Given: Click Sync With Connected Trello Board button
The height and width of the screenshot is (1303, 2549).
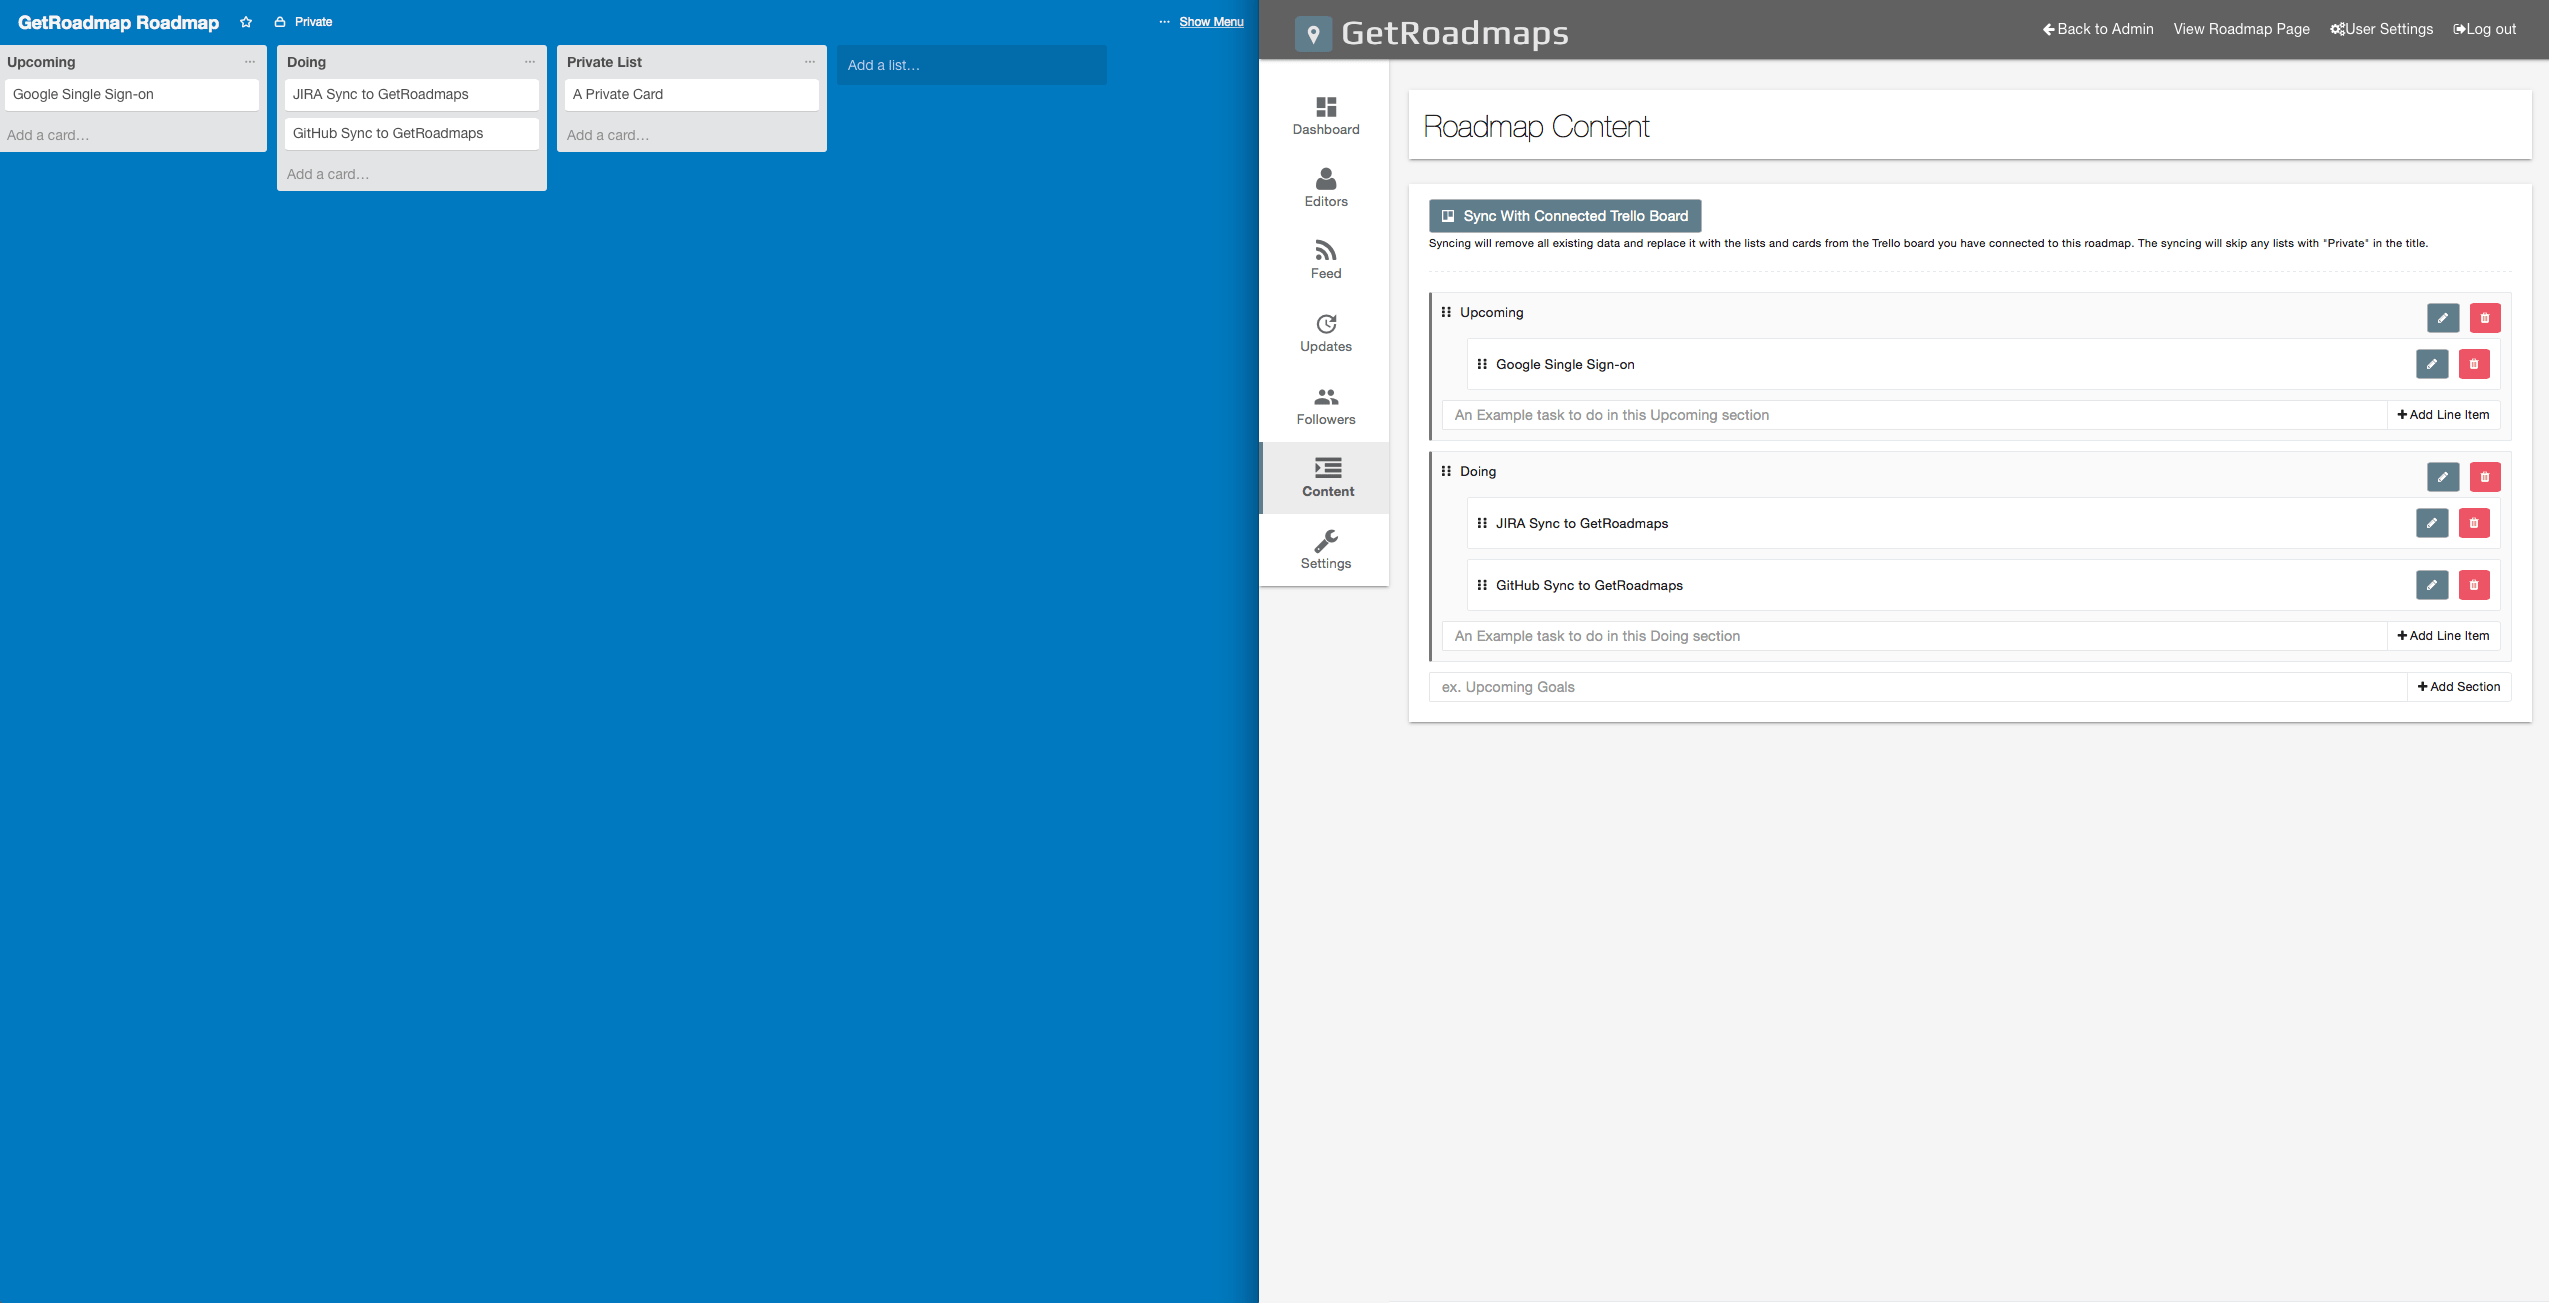Looking at the screenshot, I should pos(1564,216).
